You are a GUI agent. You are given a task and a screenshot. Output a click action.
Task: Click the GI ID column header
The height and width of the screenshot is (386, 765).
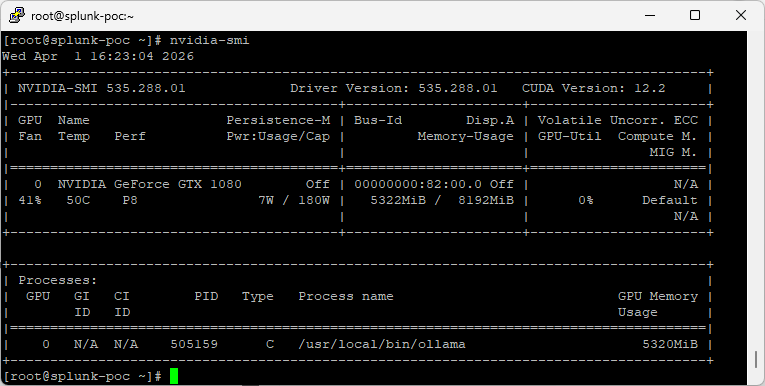click(82, 304)
